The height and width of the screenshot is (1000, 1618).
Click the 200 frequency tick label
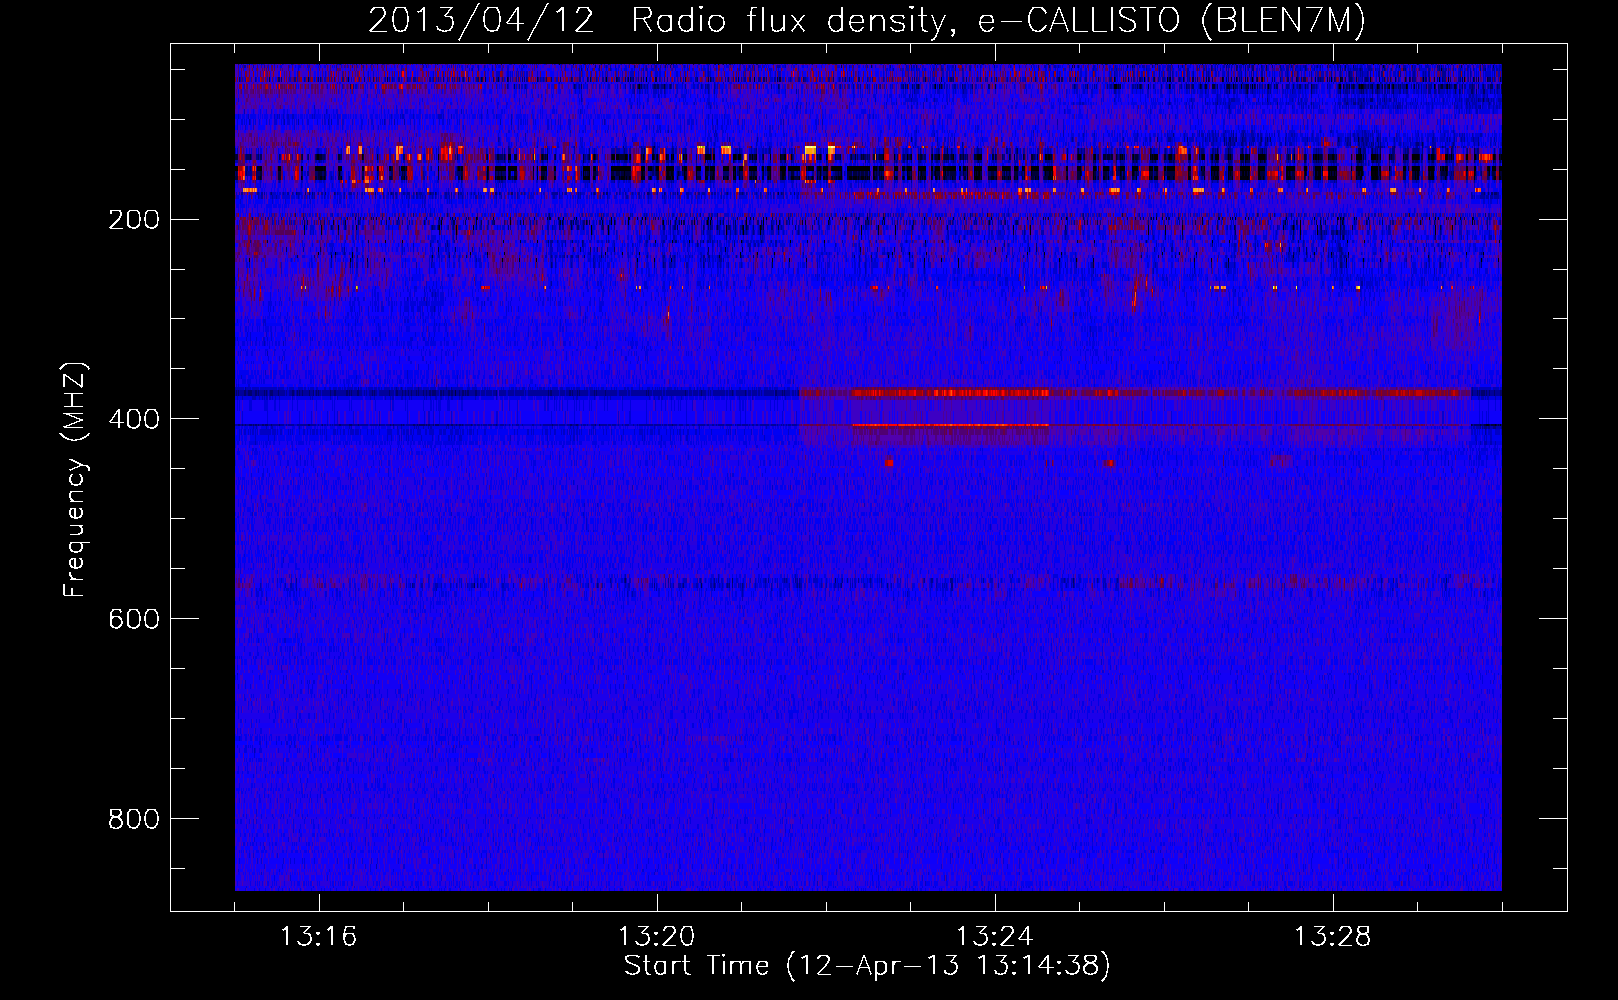click(134, 220)
